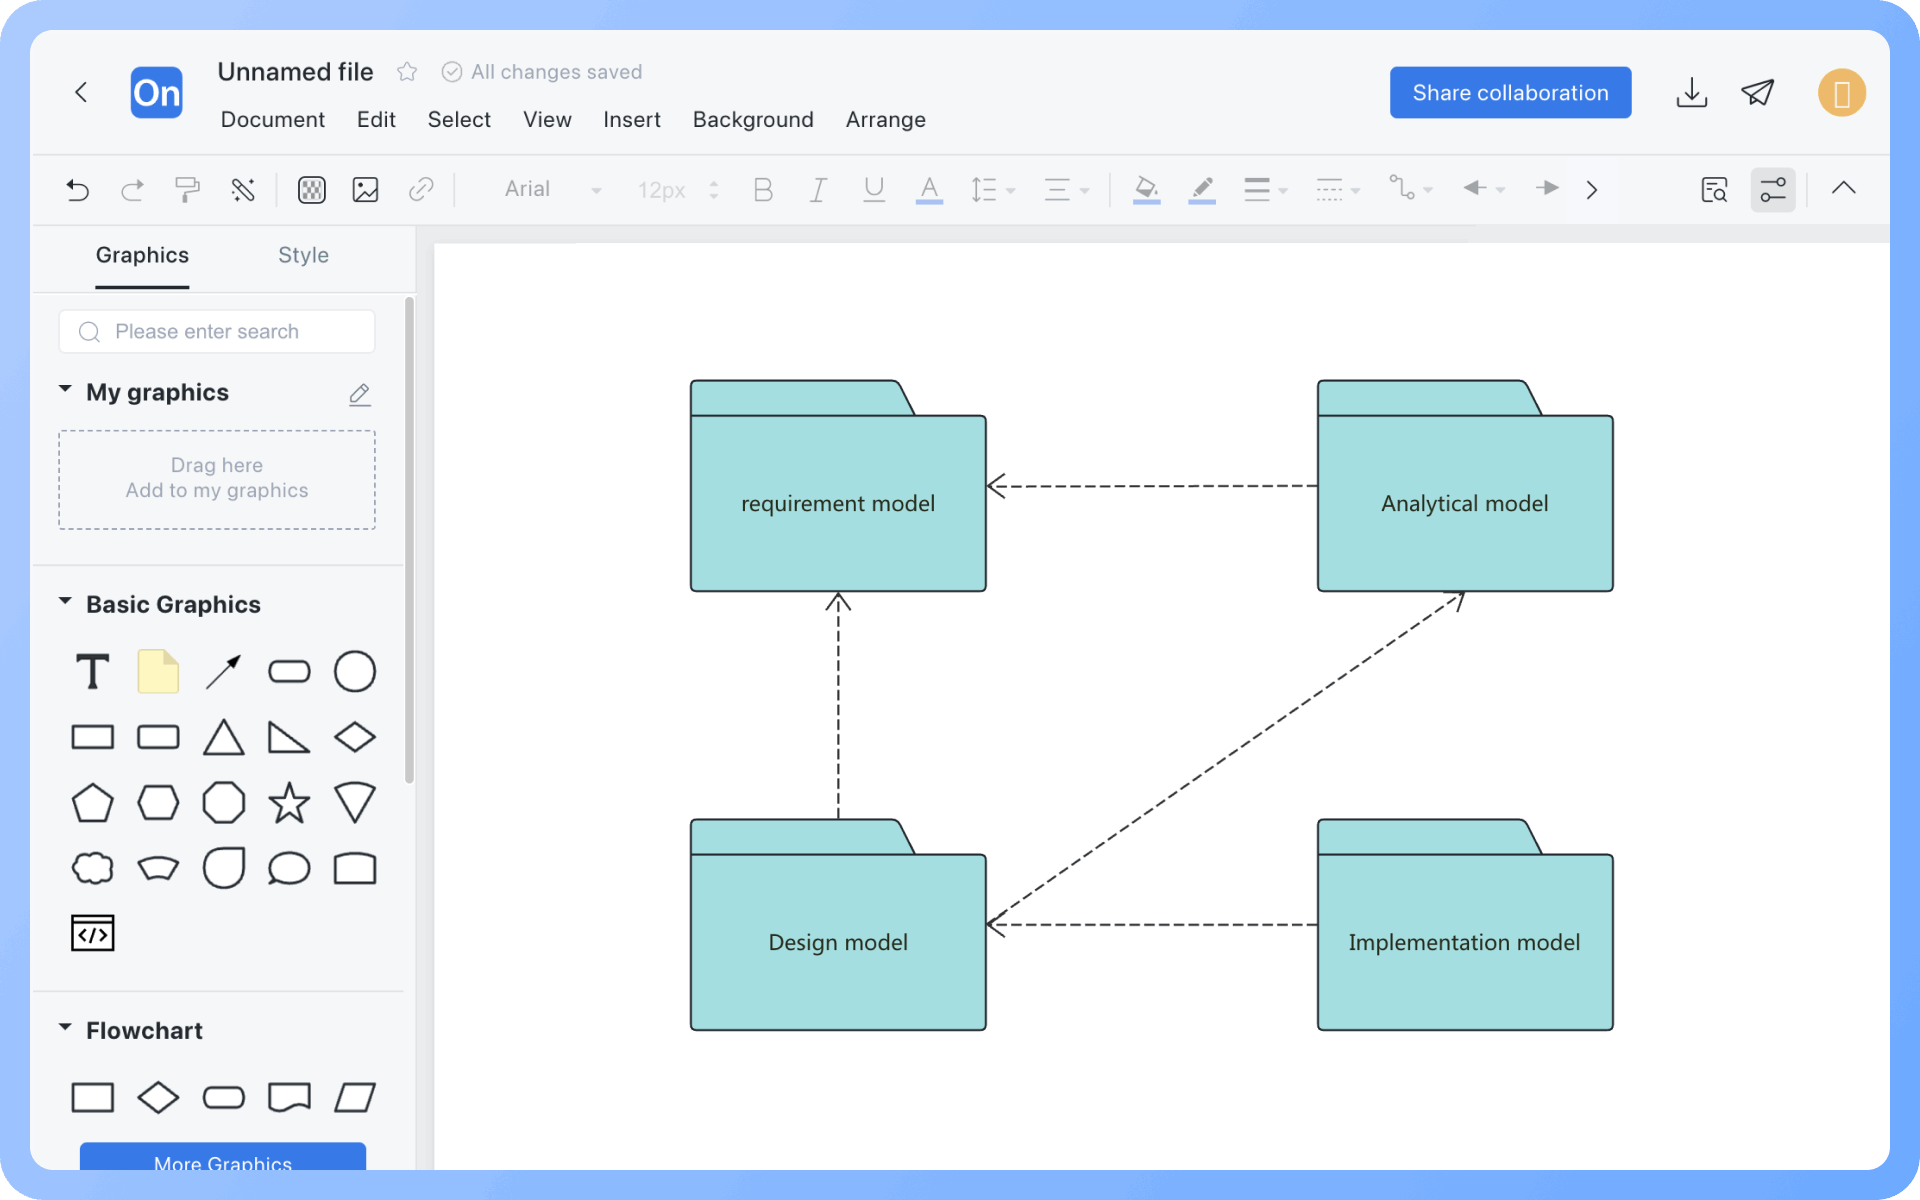This screenshot has width=1920, height=1200.
Task: Select the yellow sticky note shape
Action: pos(158,672)
